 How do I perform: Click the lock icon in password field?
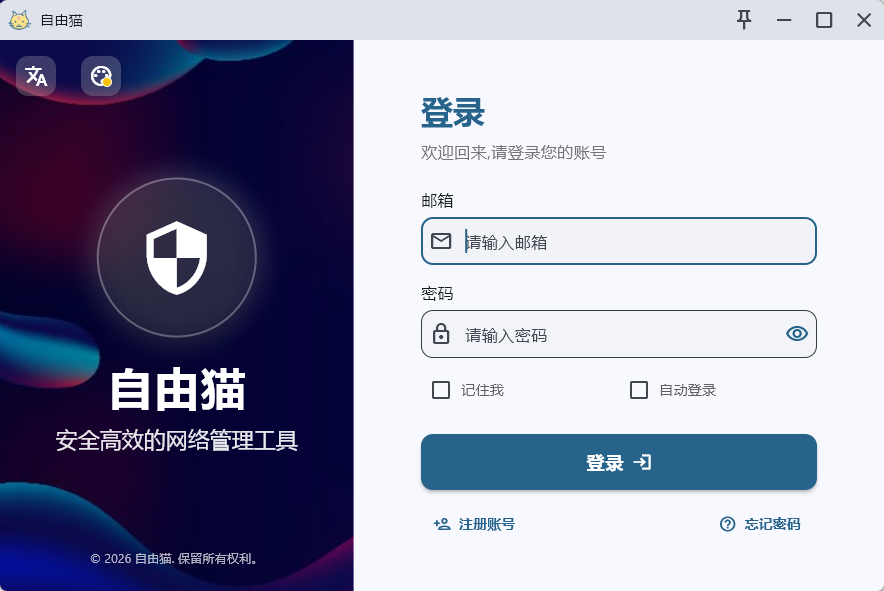(x=441, y=334)
